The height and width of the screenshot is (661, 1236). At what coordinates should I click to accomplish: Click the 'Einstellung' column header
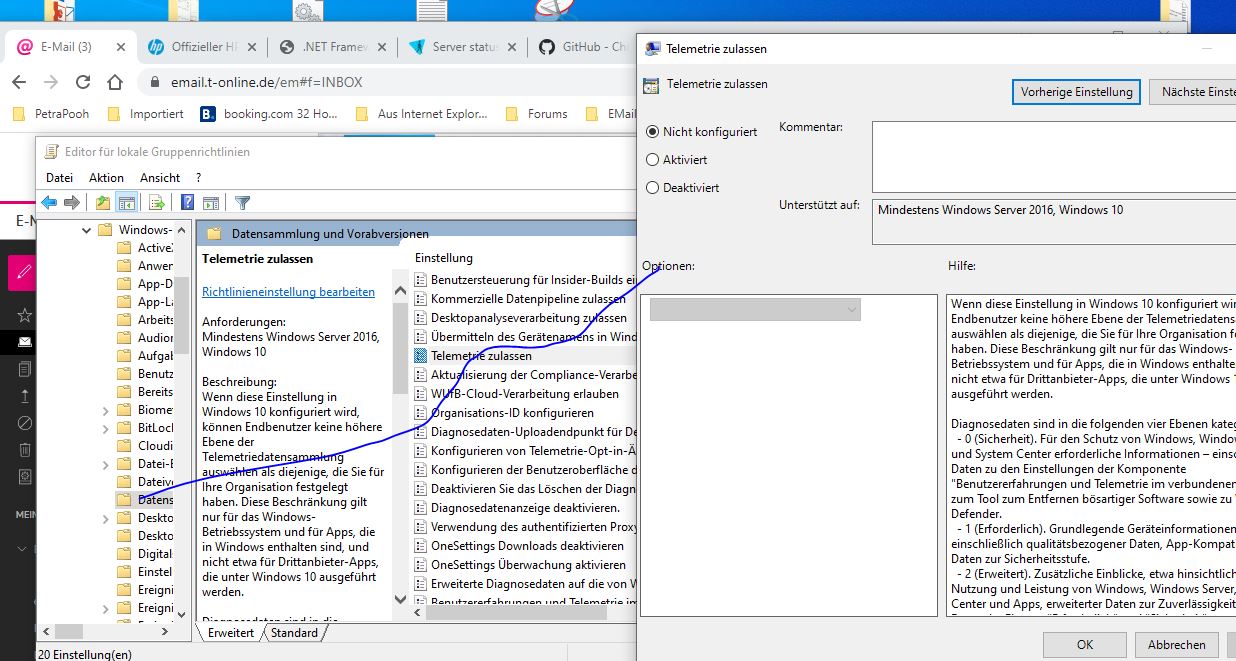[444, 258]
